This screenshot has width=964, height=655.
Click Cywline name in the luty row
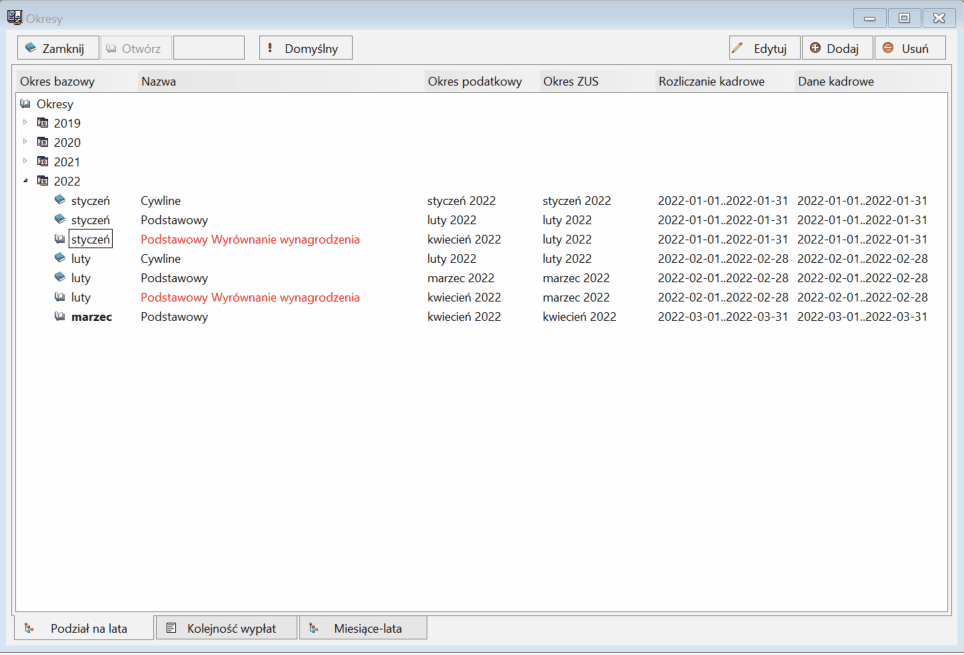[160, 258]
